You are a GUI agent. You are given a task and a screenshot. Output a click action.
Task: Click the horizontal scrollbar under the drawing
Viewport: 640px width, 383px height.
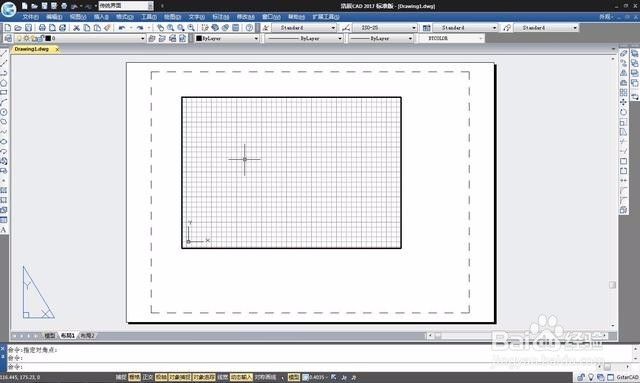point(517,336)
